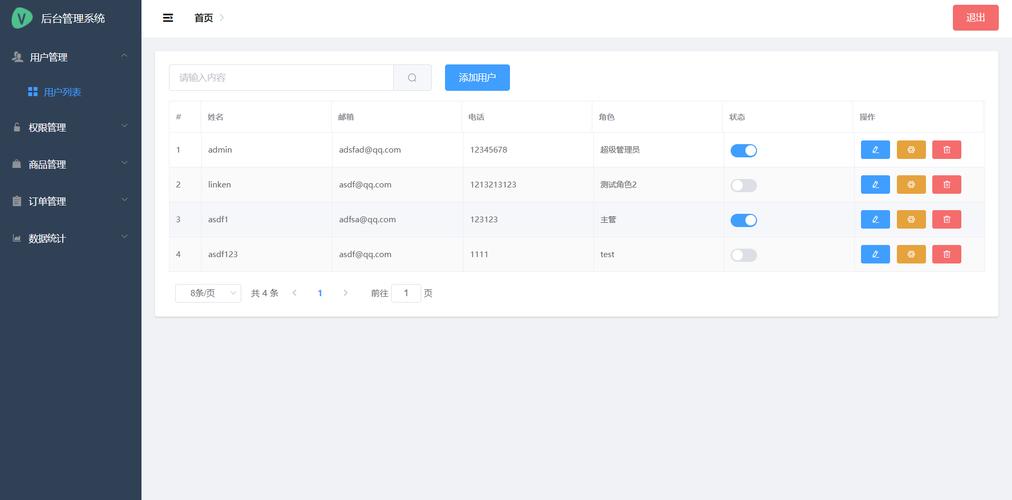Turn on status toggle for asdf123
The image size is (1012, 500).
pyautogui.click(x=743, y=255)
